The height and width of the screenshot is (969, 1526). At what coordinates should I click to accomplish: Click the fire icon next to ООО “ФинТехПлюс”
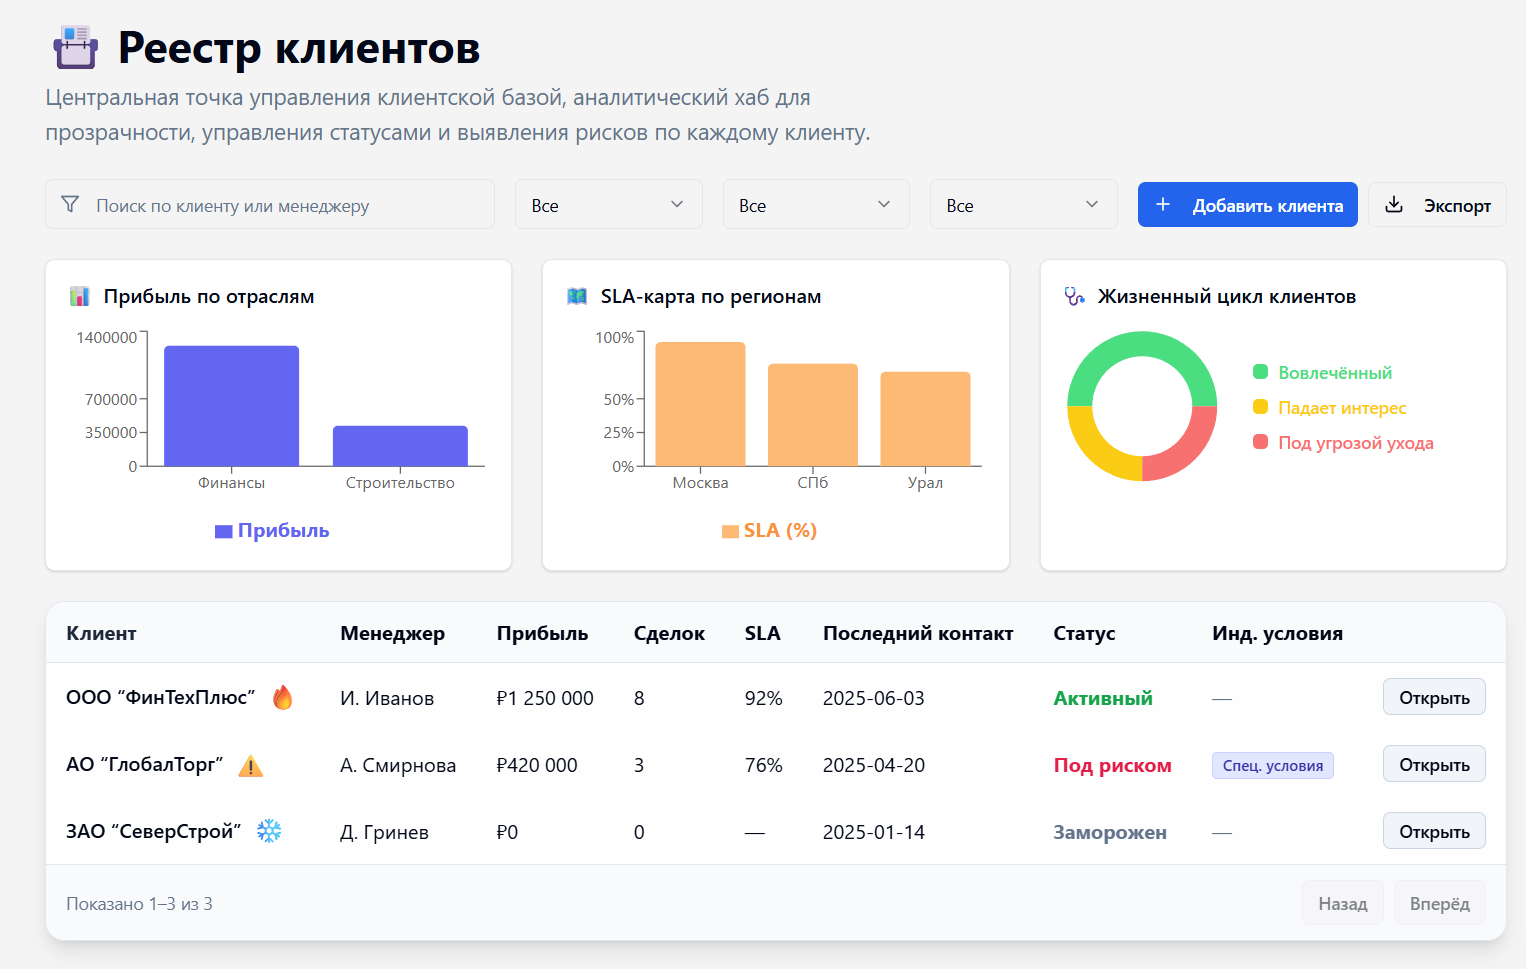(x=283, y=697)
